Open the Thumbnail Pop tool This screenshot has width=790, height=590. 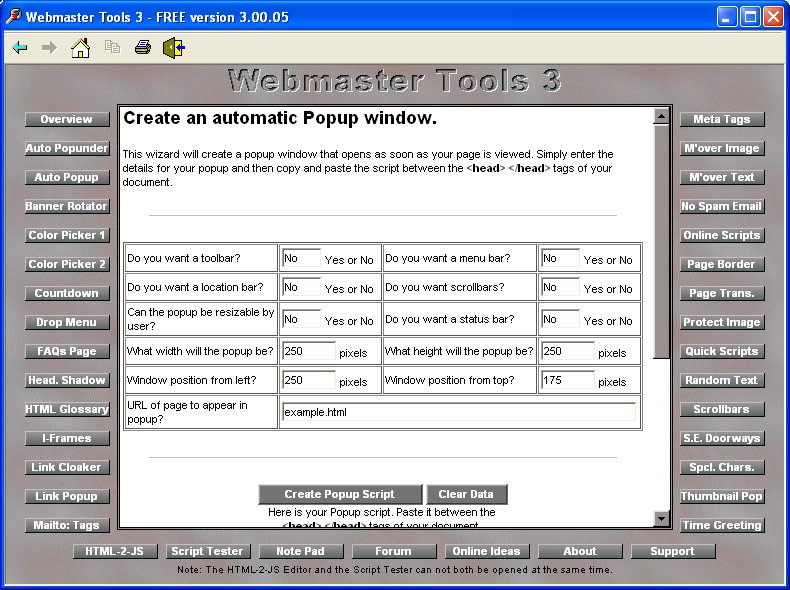click(722, 496)
